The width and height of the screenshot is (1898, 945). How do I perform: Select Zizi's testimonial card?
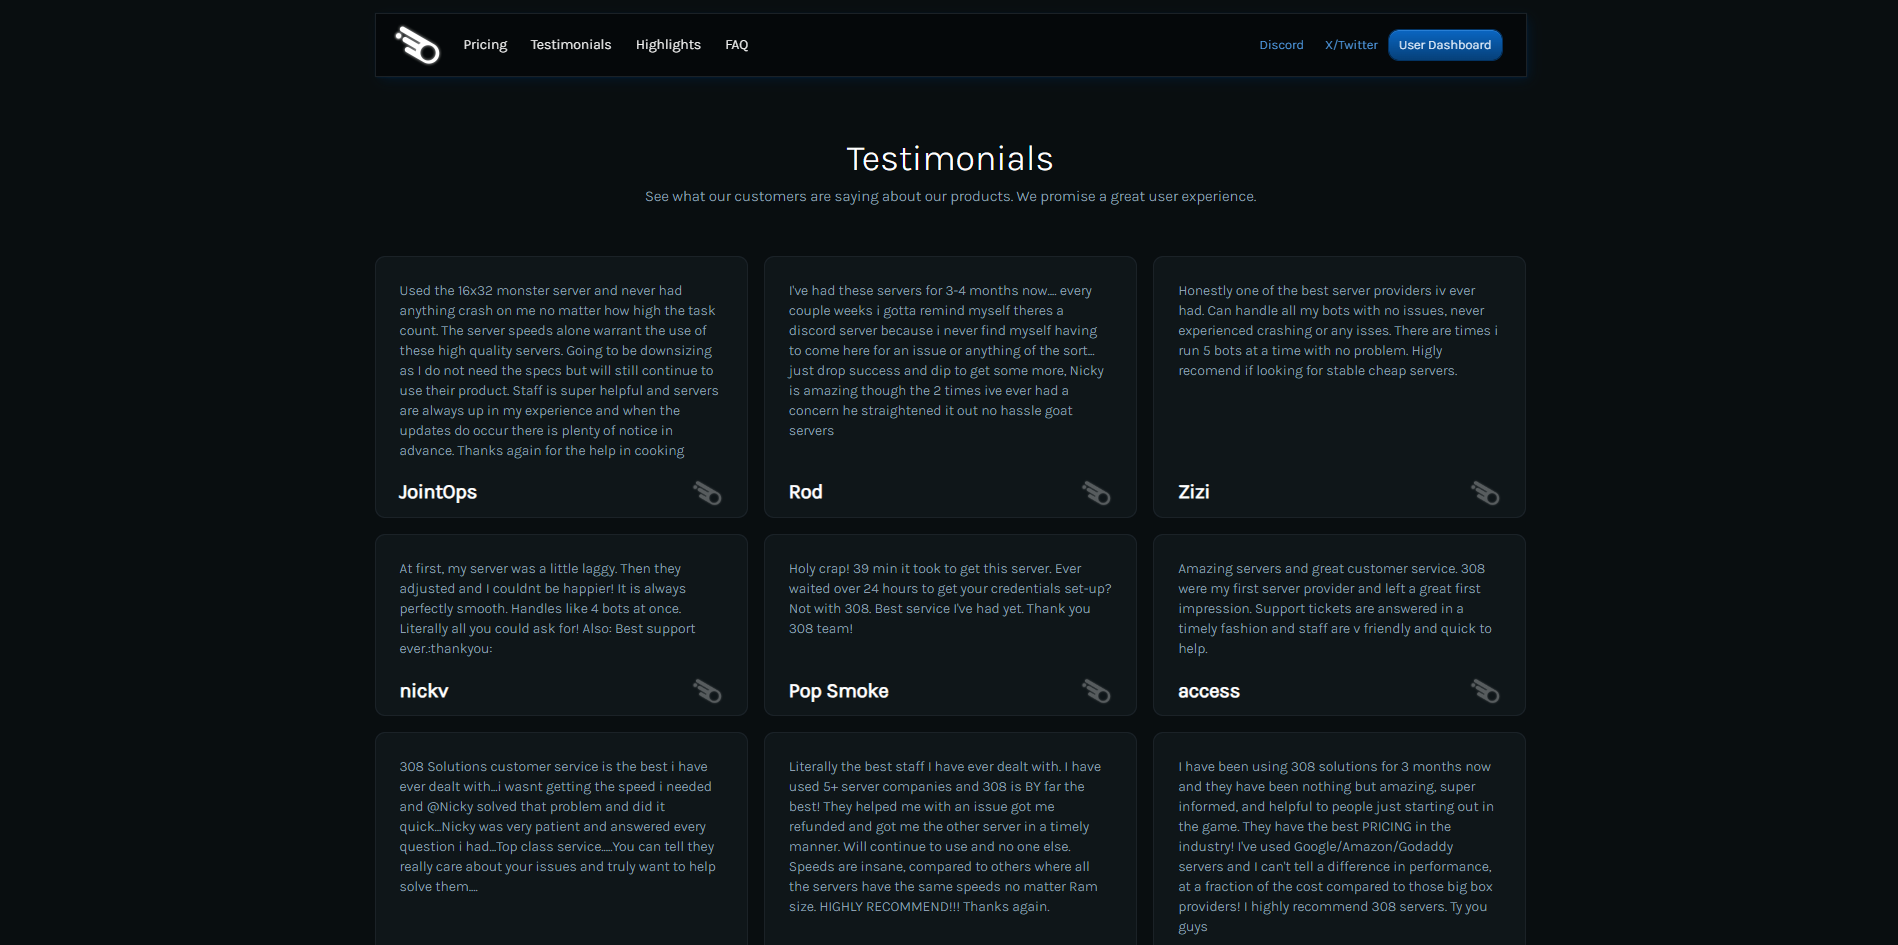[1339, 386]
